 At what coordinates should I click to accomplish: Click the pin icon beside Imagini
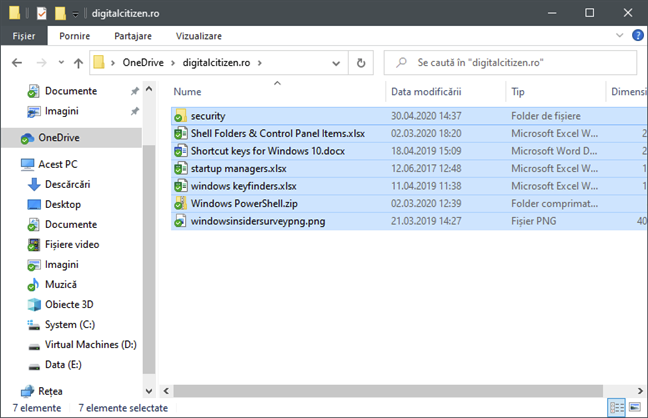click(x=135, y=111)
